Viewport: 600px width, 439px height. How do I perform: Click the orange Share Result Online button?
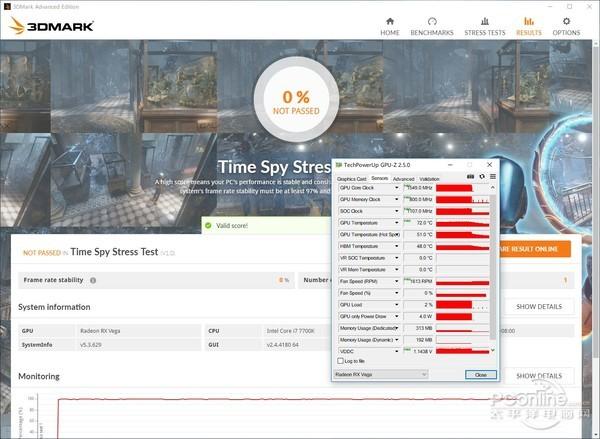coord(535,249)
